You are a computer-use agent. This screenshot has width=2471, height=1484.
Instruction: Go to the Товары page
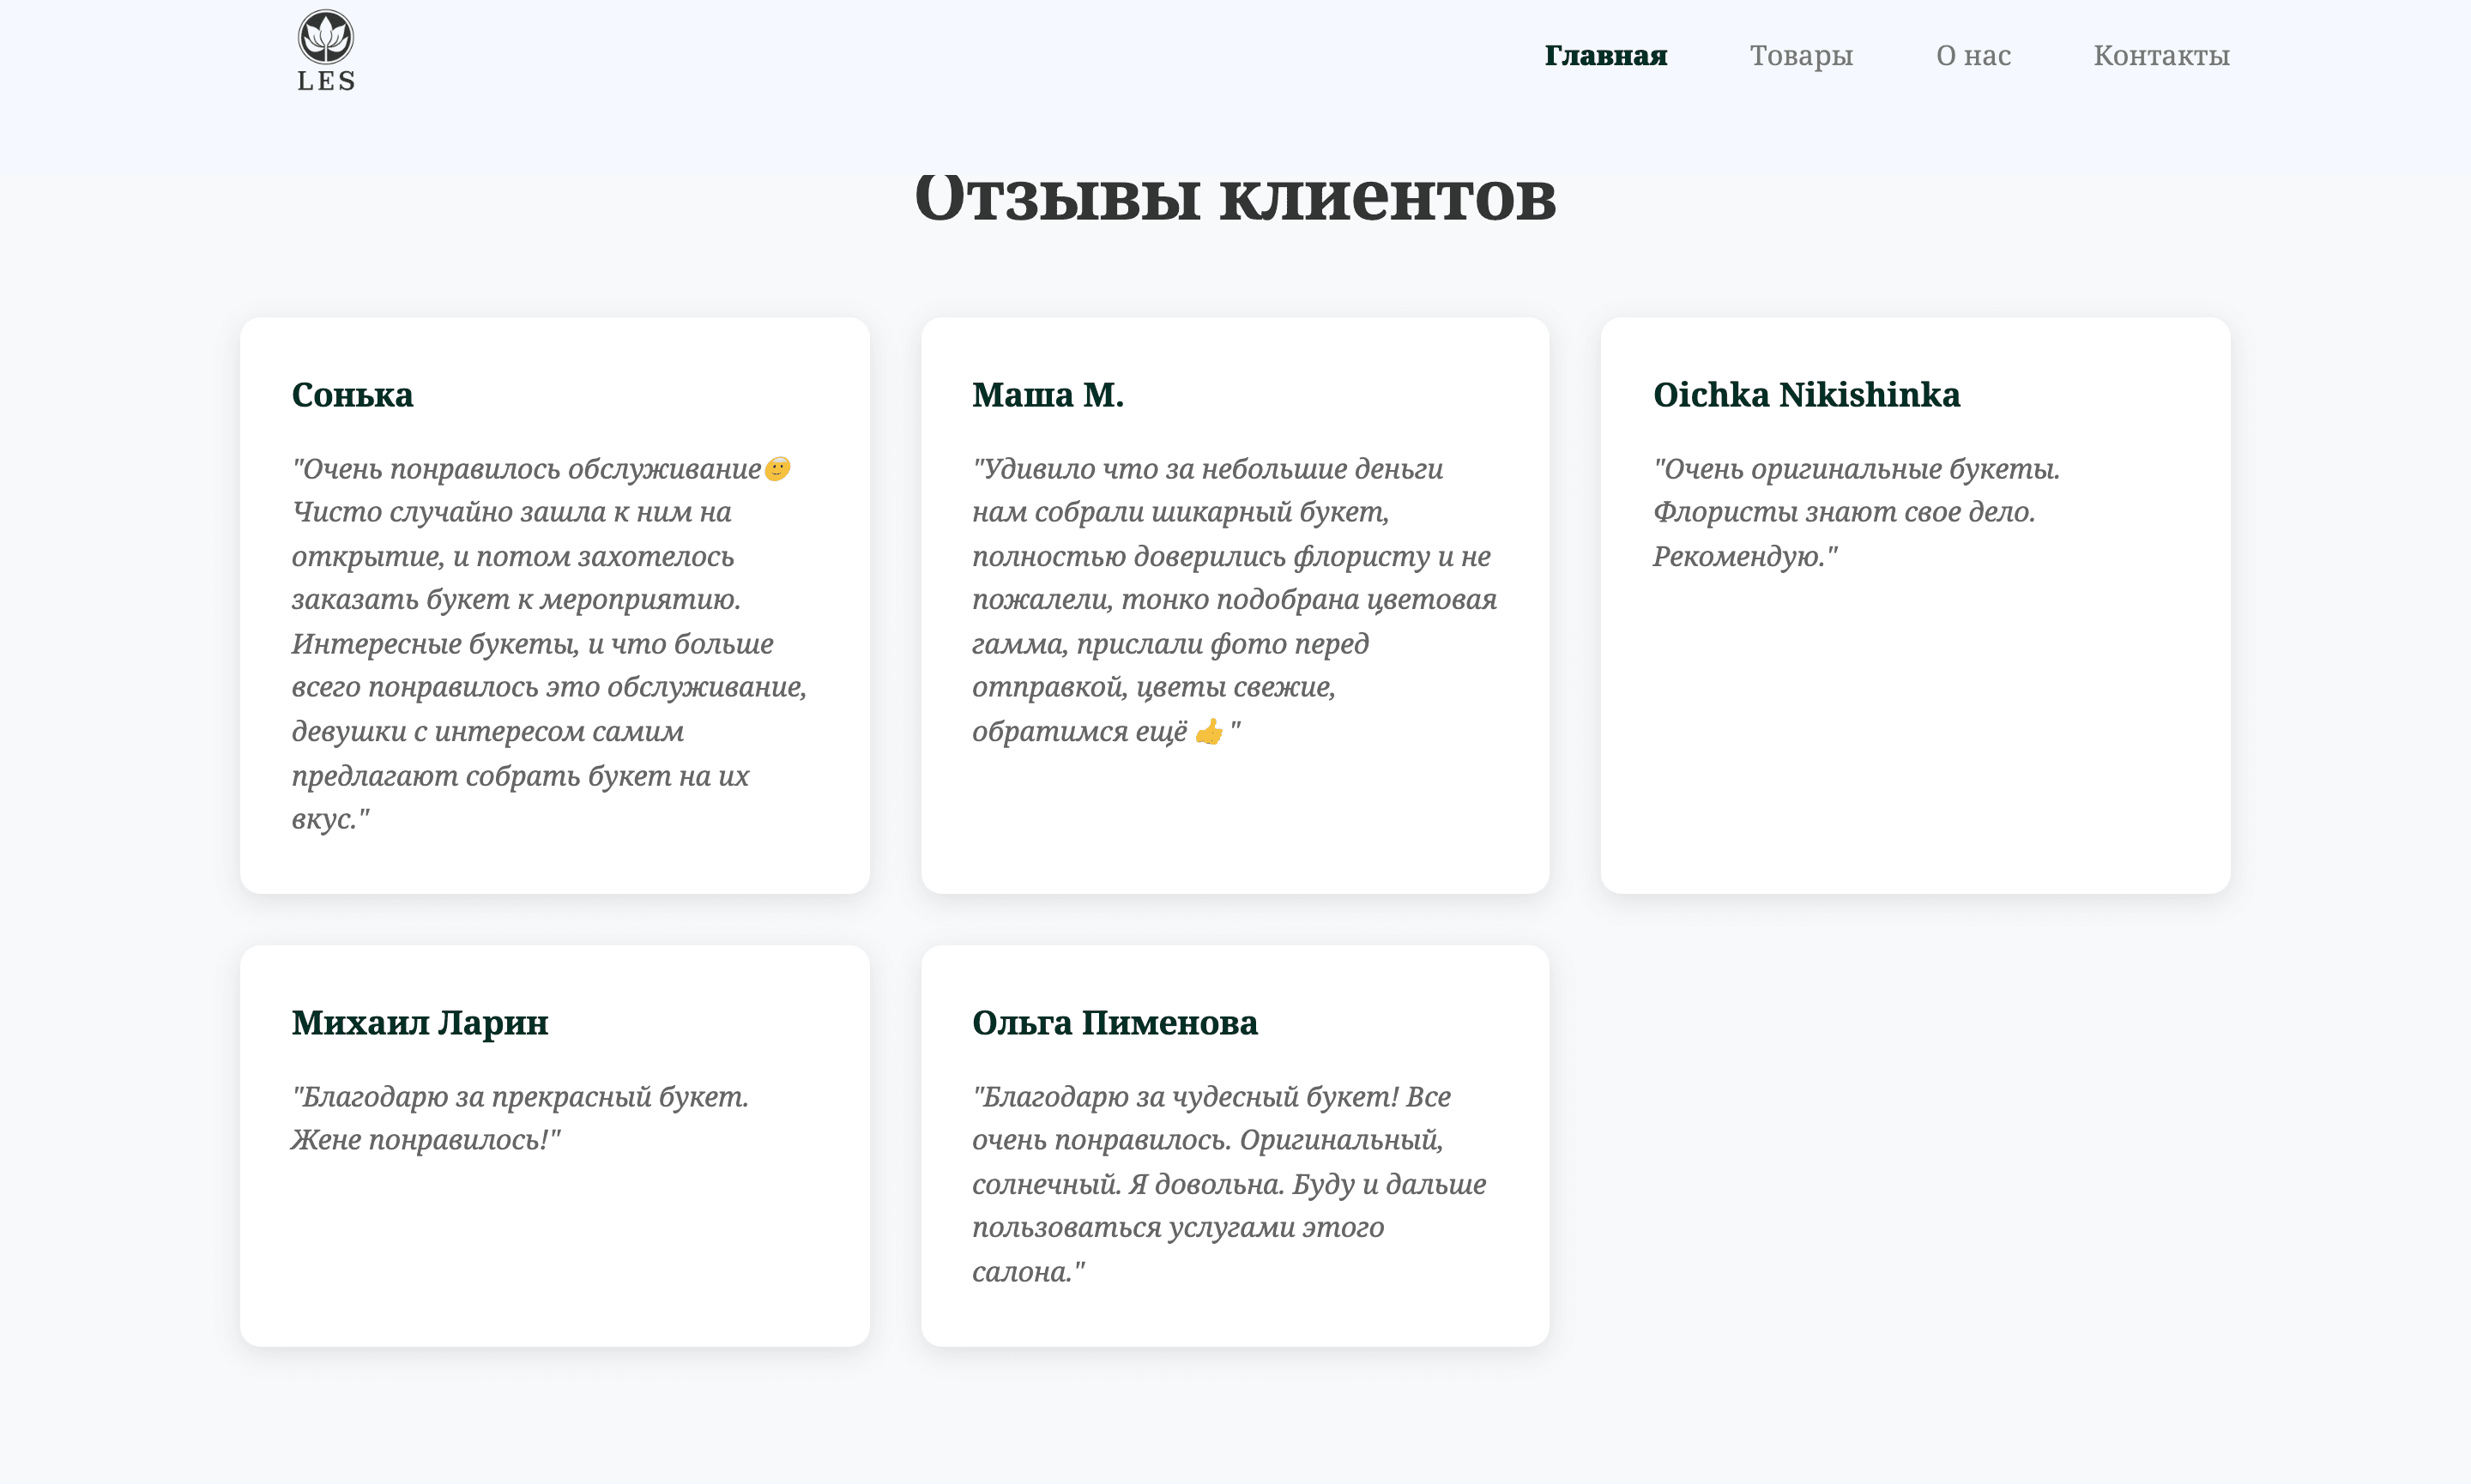(1801, 55)
